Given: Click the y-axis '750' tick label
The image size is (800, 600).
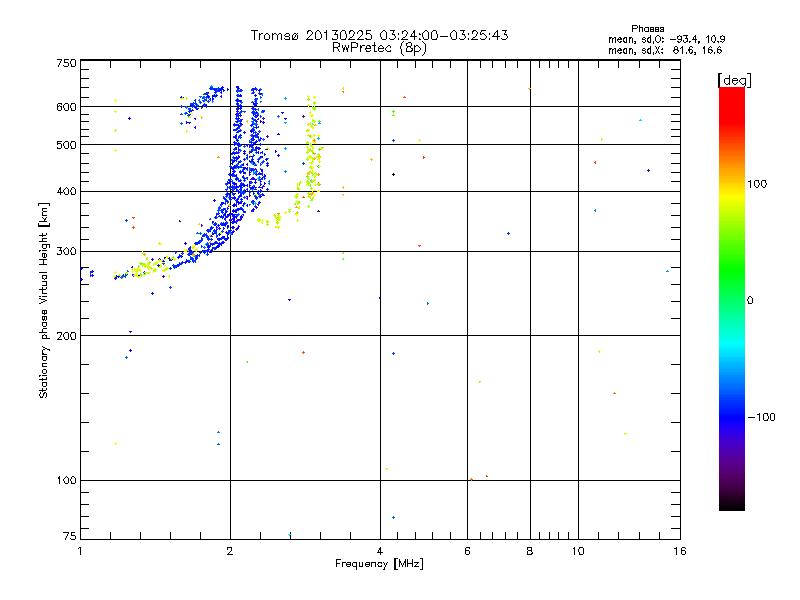Looking at the screenshot, I should point(66,63).
